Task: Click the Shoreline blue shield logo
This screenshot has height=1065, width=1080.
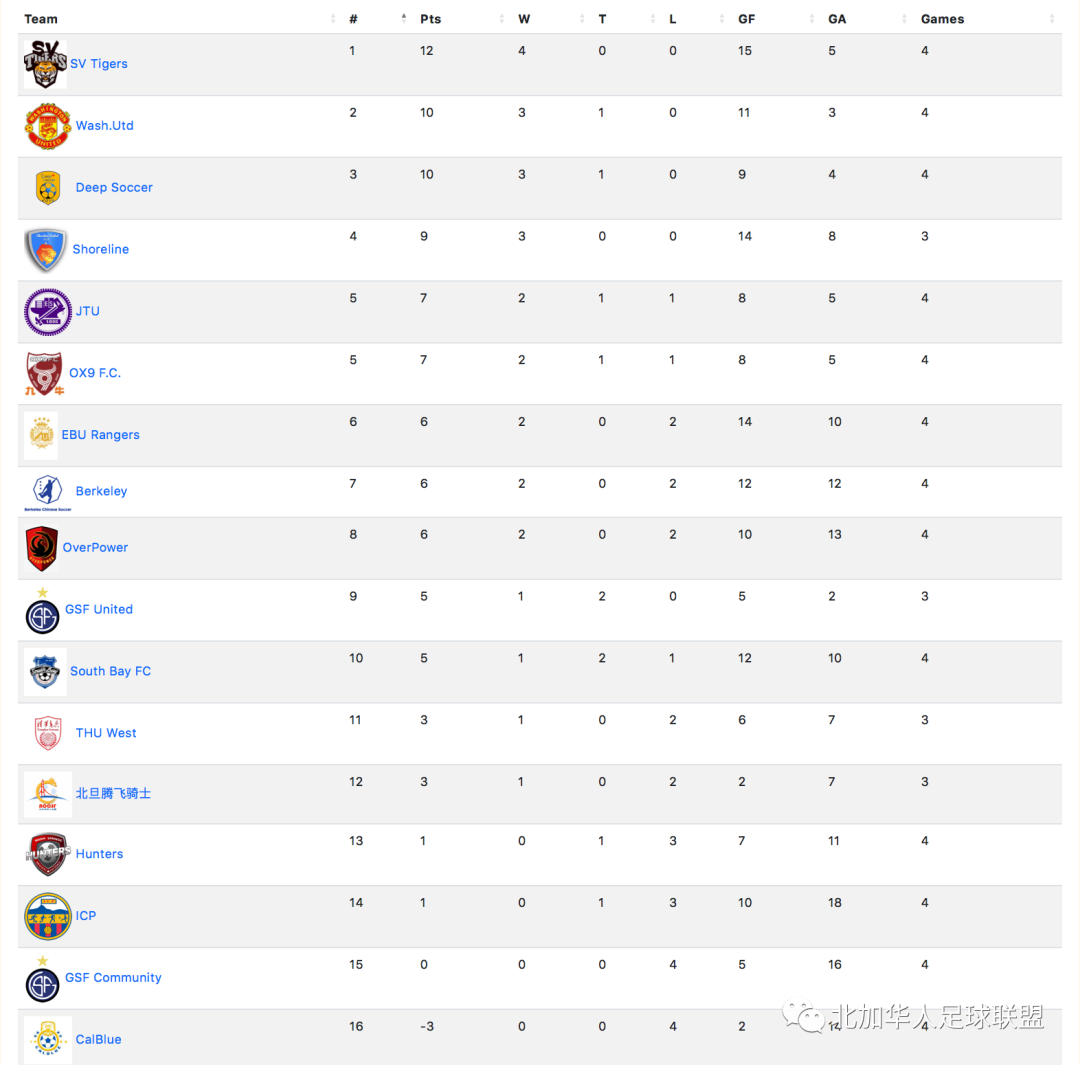Action: click(45, 249)
